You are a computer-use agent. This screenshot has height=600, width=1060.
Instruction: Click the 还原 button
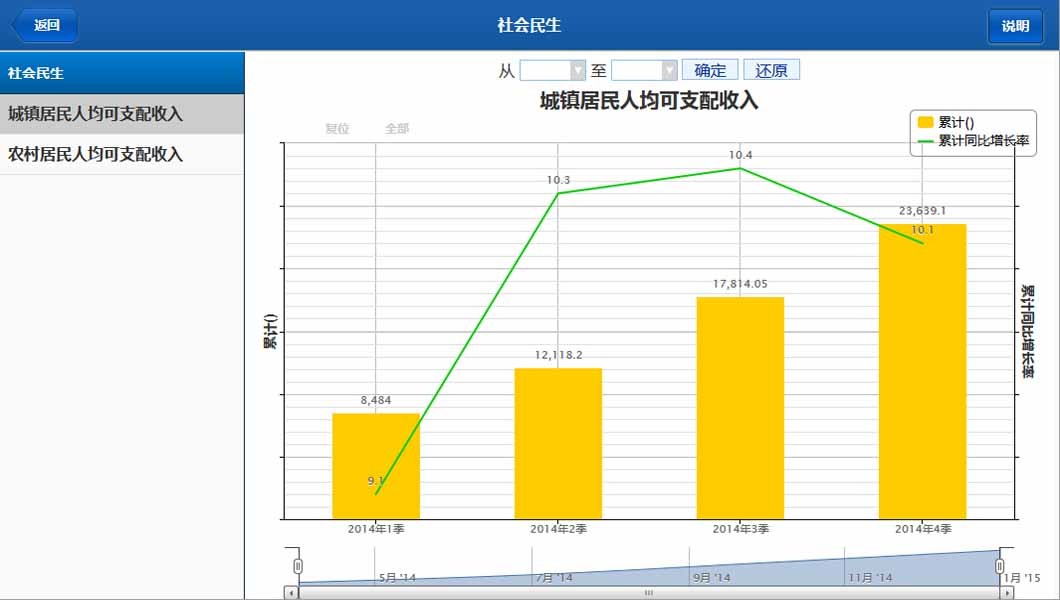[771, 69]
